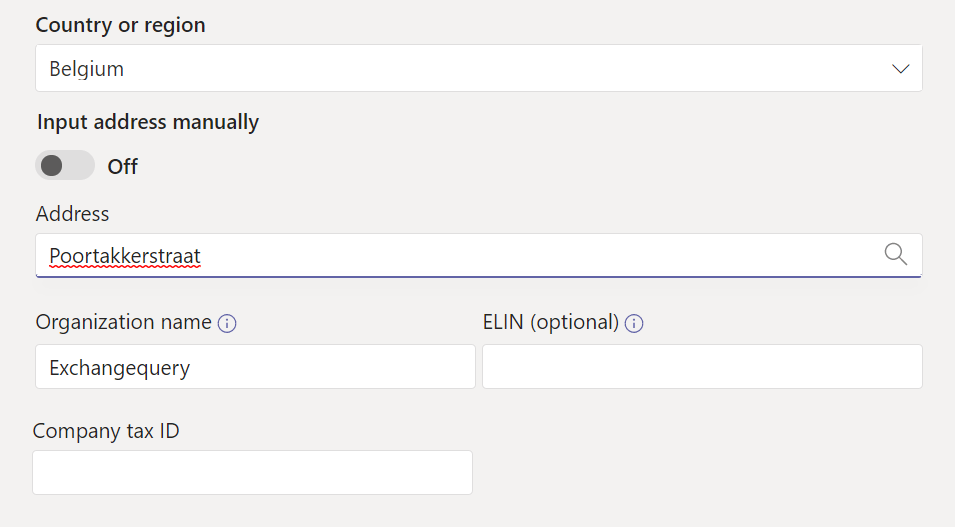Click the magnifier search icon in Address
Viewport: 955px width, 527px height.
(x=896, y=255)
